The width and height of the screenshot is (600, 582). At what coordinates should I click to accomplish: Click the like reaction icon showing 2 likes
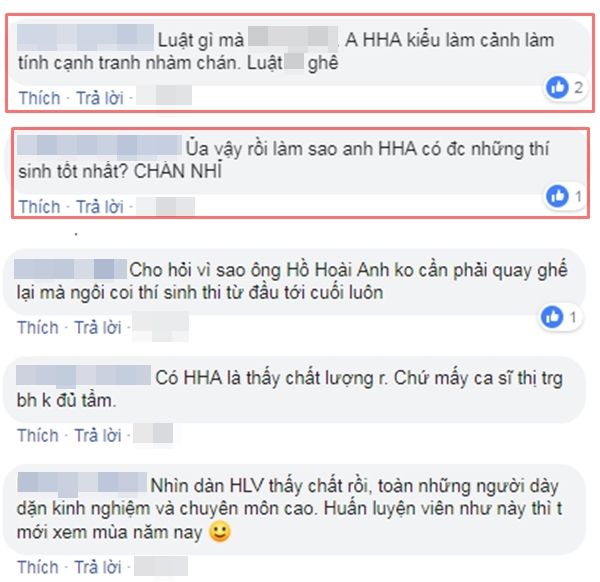557,87
